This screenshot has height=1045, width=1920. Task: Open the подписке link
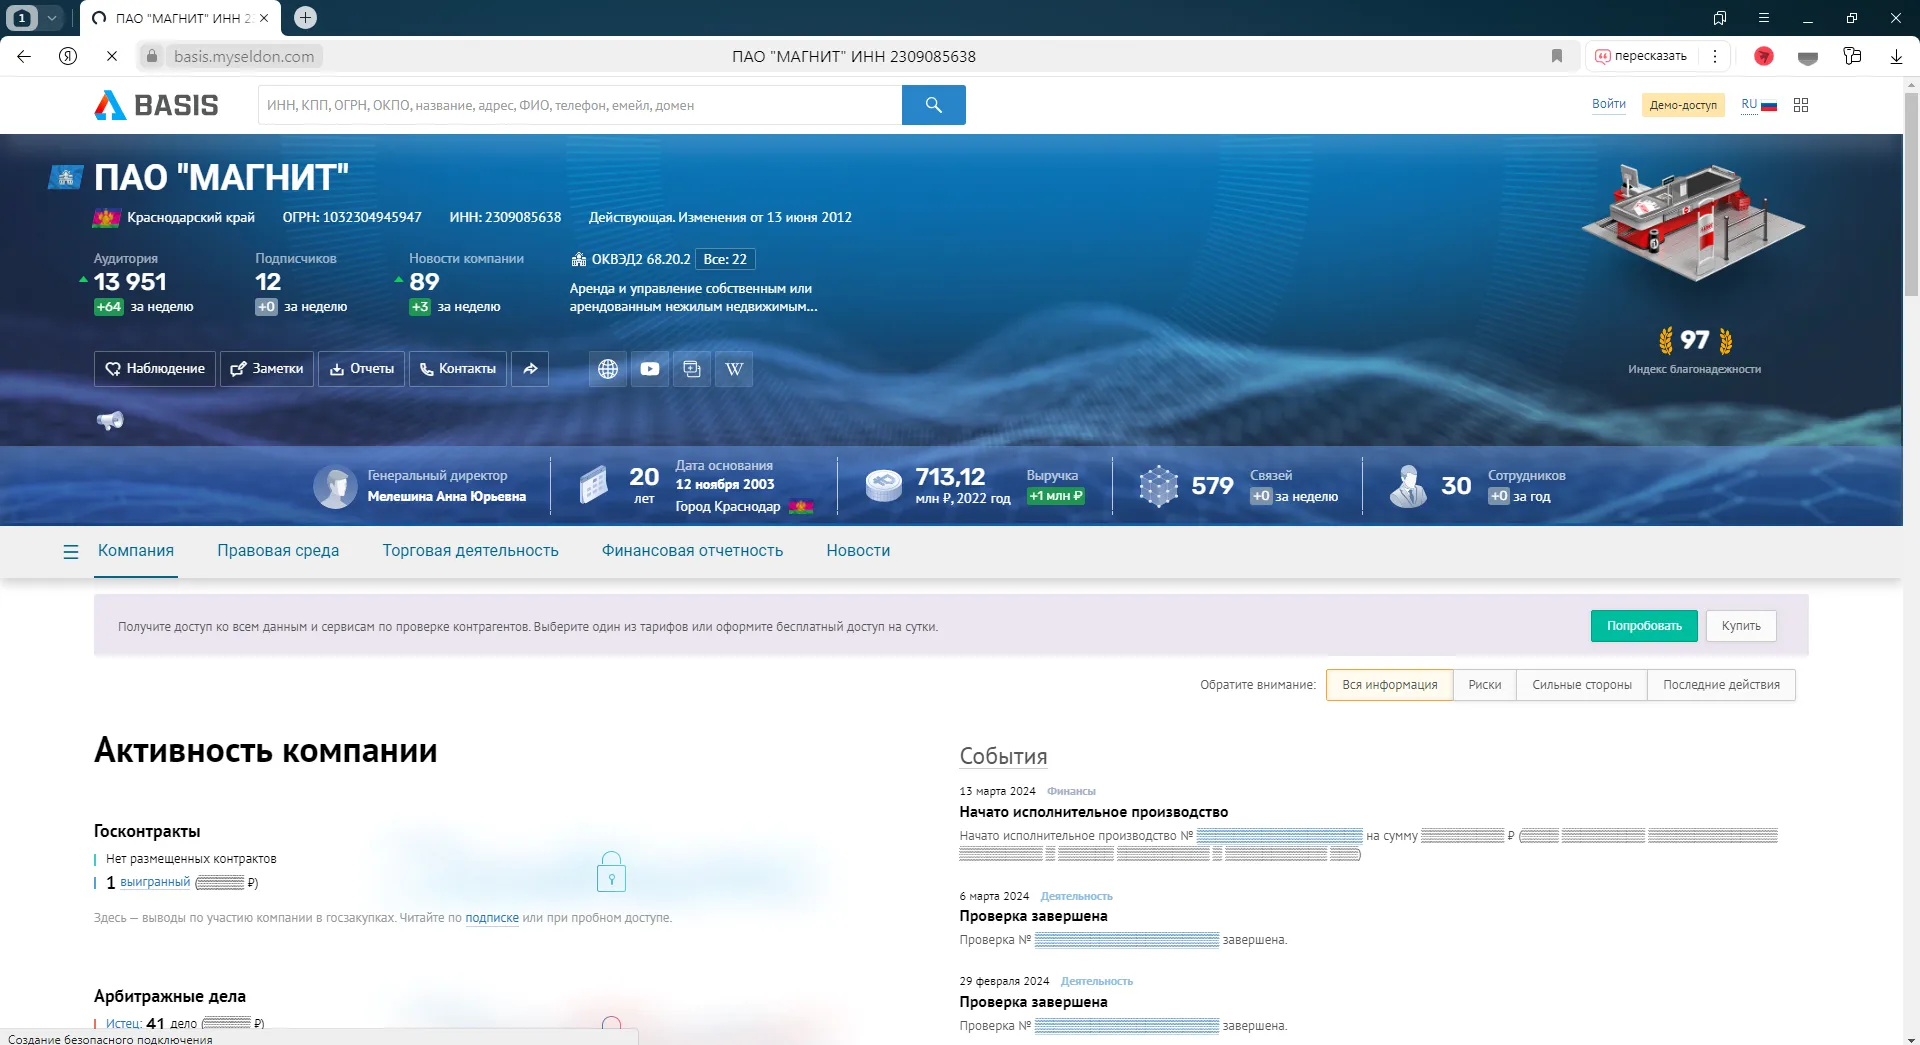492,918
